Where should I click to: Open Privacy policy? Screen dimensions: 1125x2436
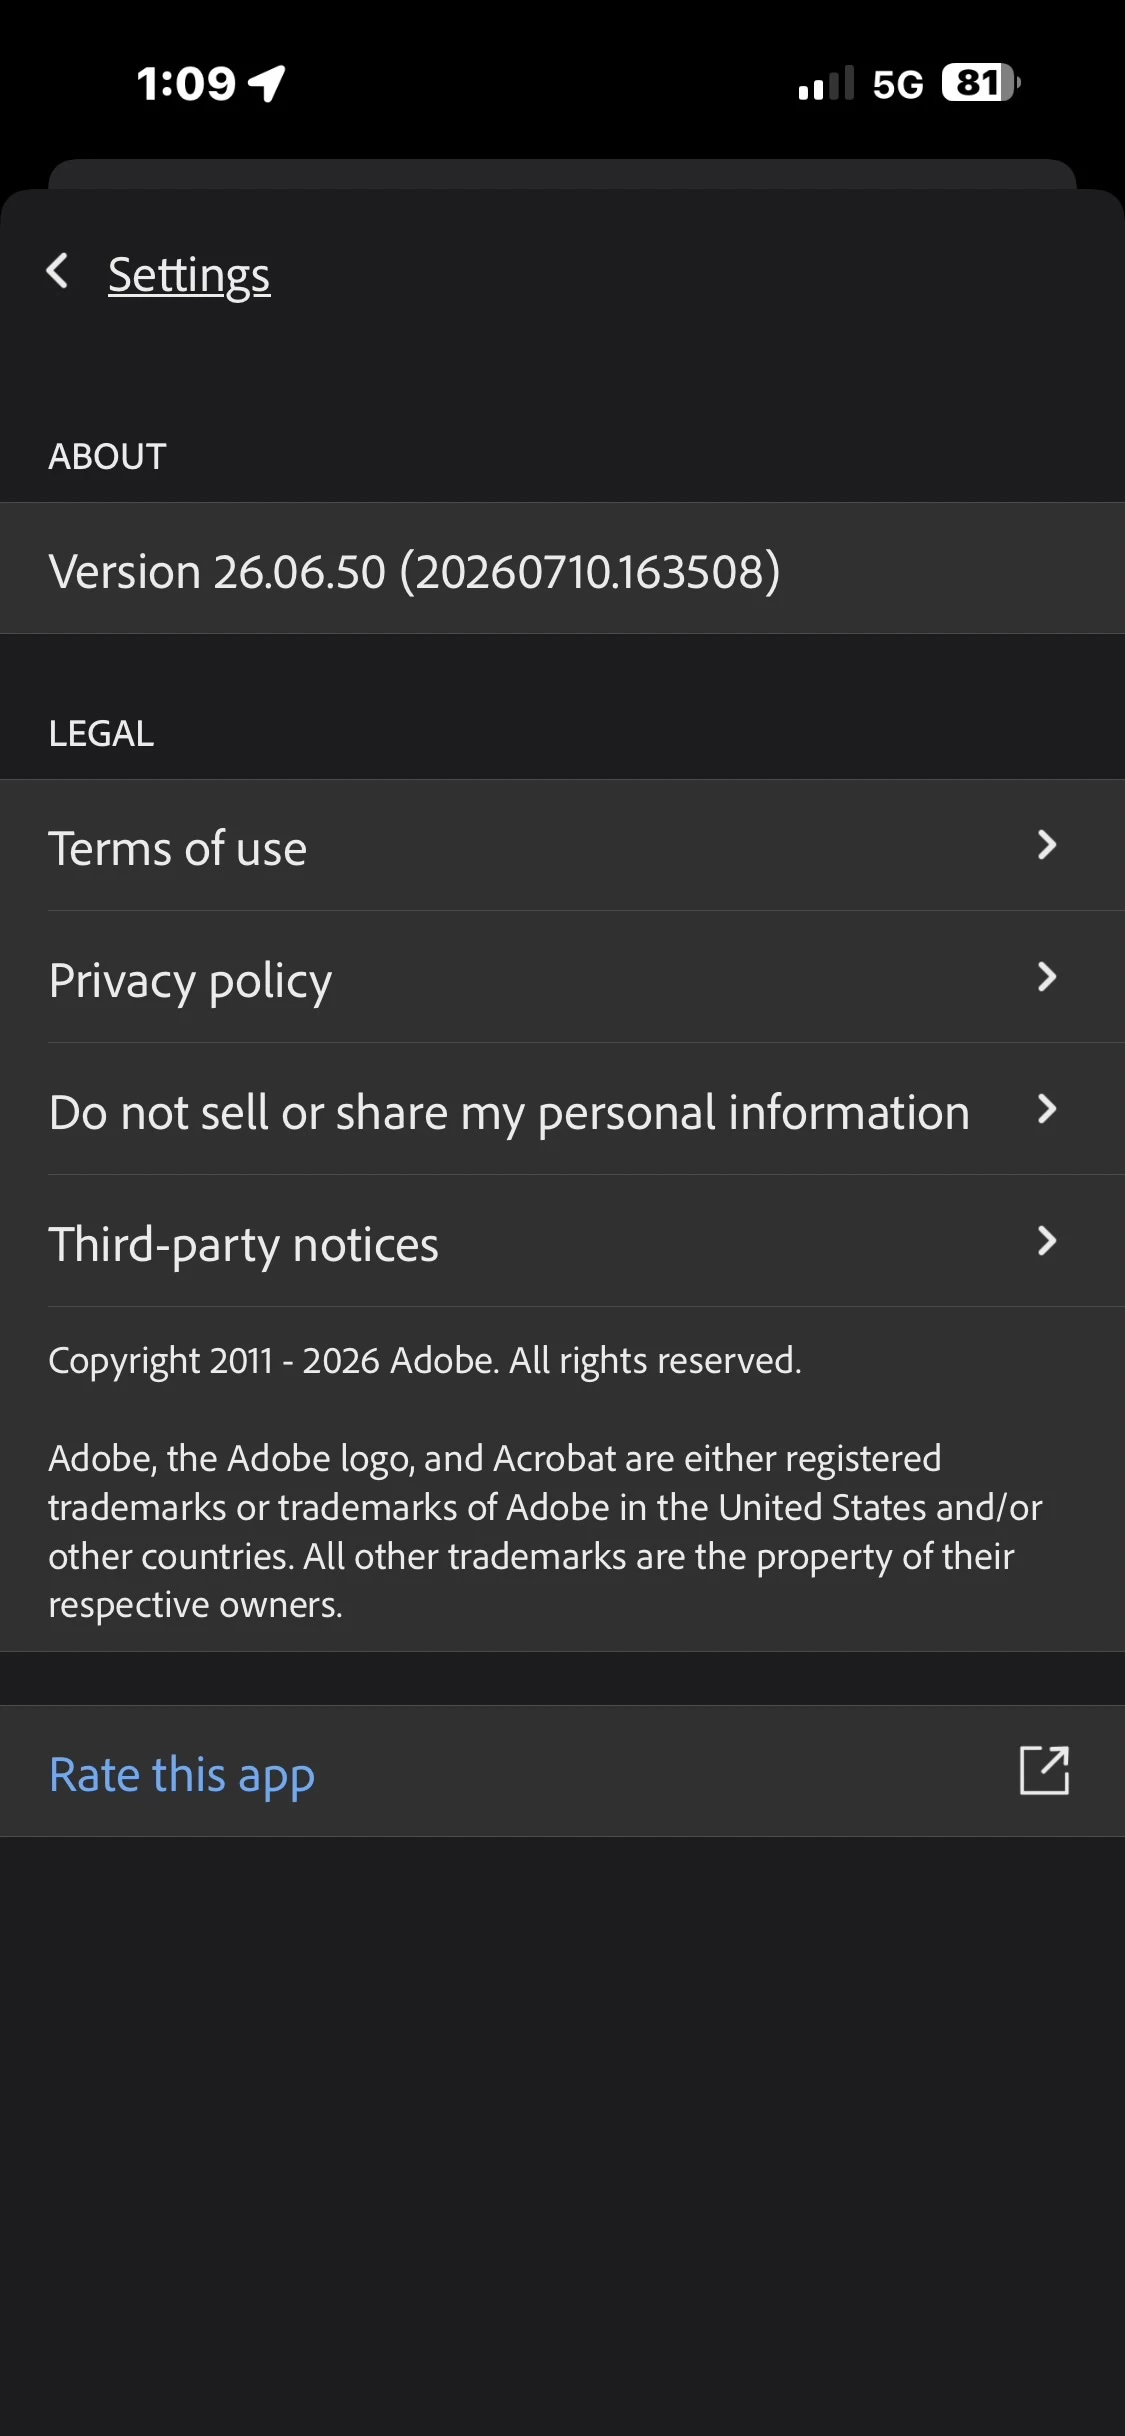point(562,978)
